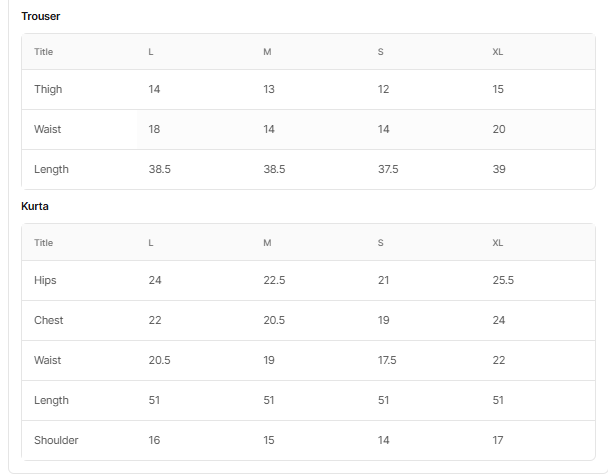
Task: Click the 17.5 Kurta Waist S value
Action: tap(387, 360)
